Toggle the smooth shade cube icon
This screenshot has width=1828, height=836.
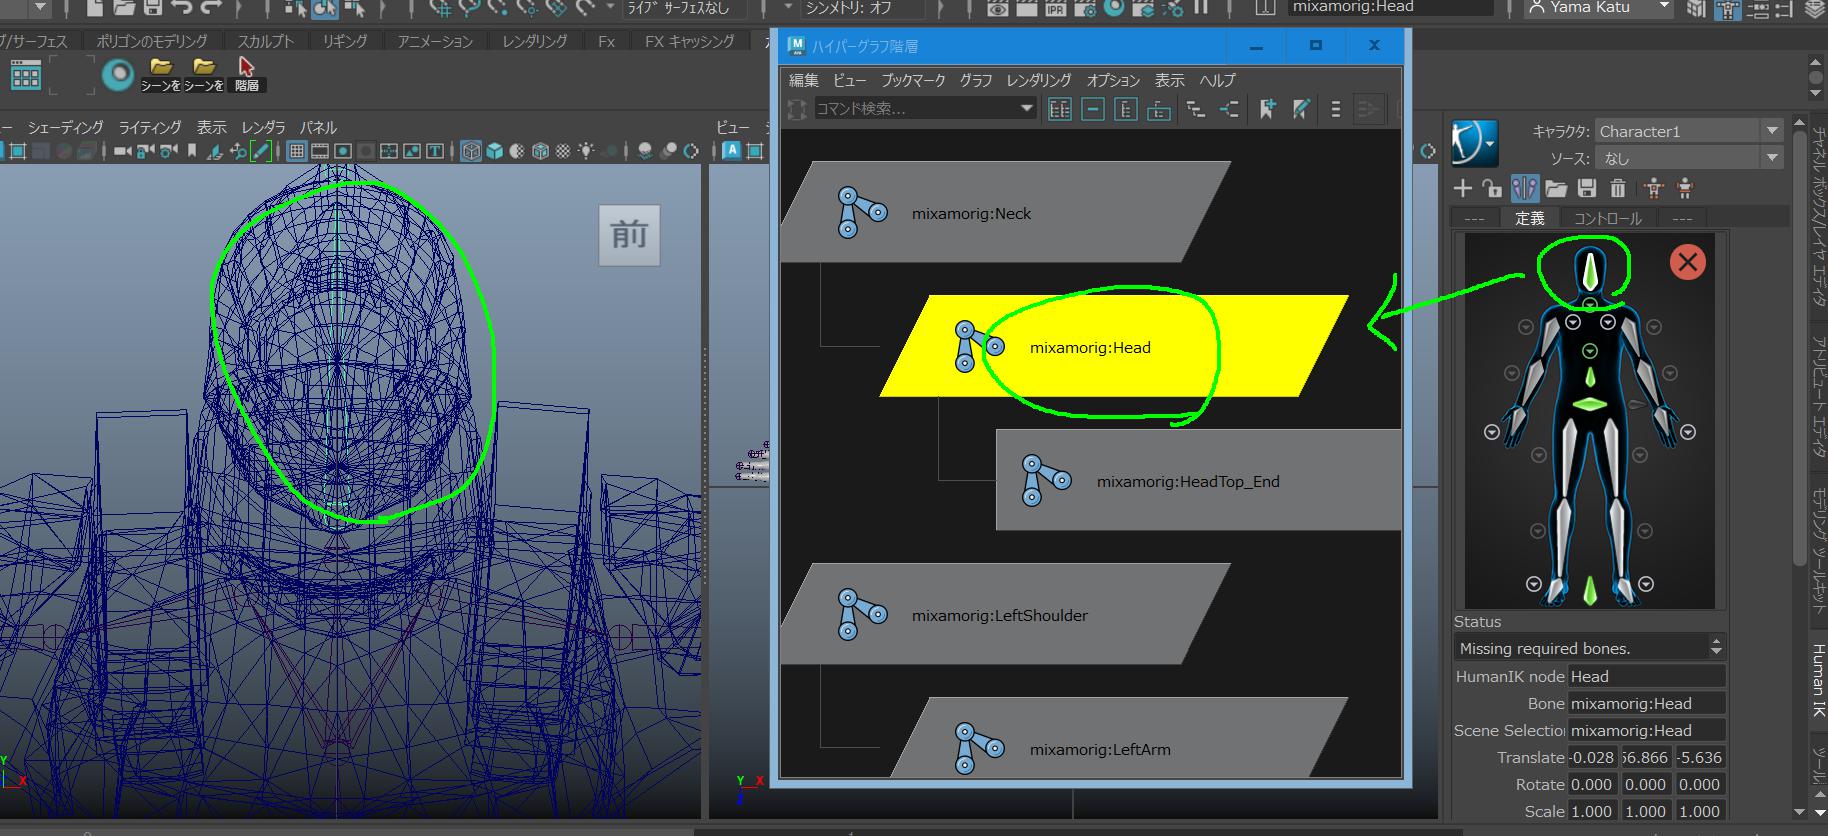[494, 151]
